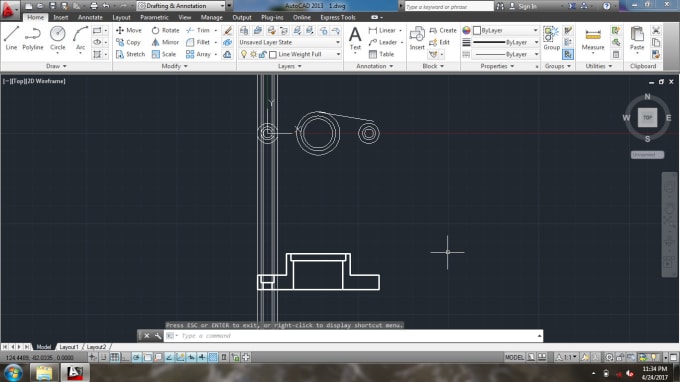The image size is (680, 382).
Task: Open the Unsaved Layer State dropdown
Action: pyautogui.click(x=290, y=42)
